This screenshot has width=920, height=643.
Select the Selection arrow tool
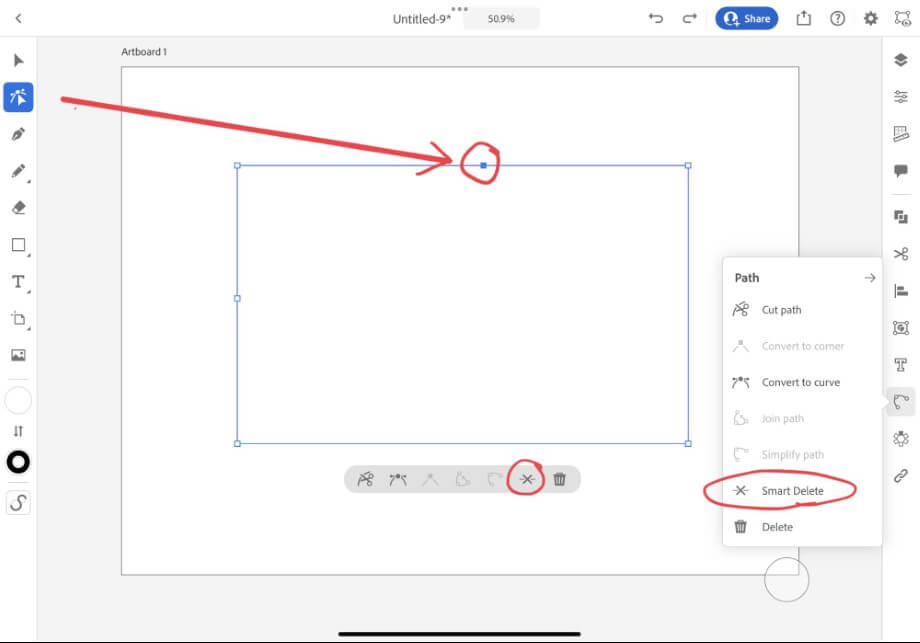18,60
